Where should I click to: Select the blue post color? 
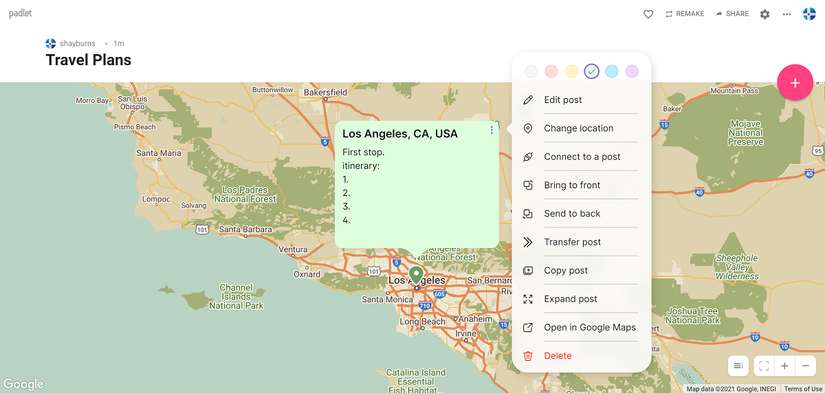point(611,71)
